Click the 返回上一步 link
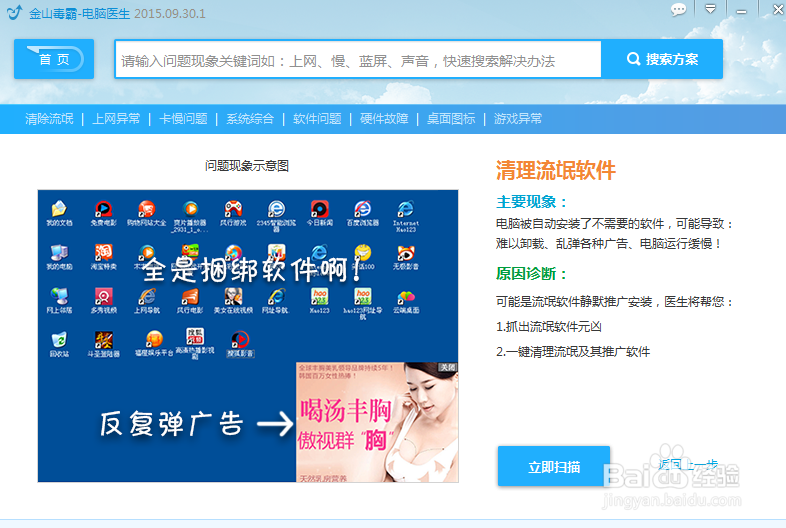This screenshot has width=786, height=528. [688, 465]
